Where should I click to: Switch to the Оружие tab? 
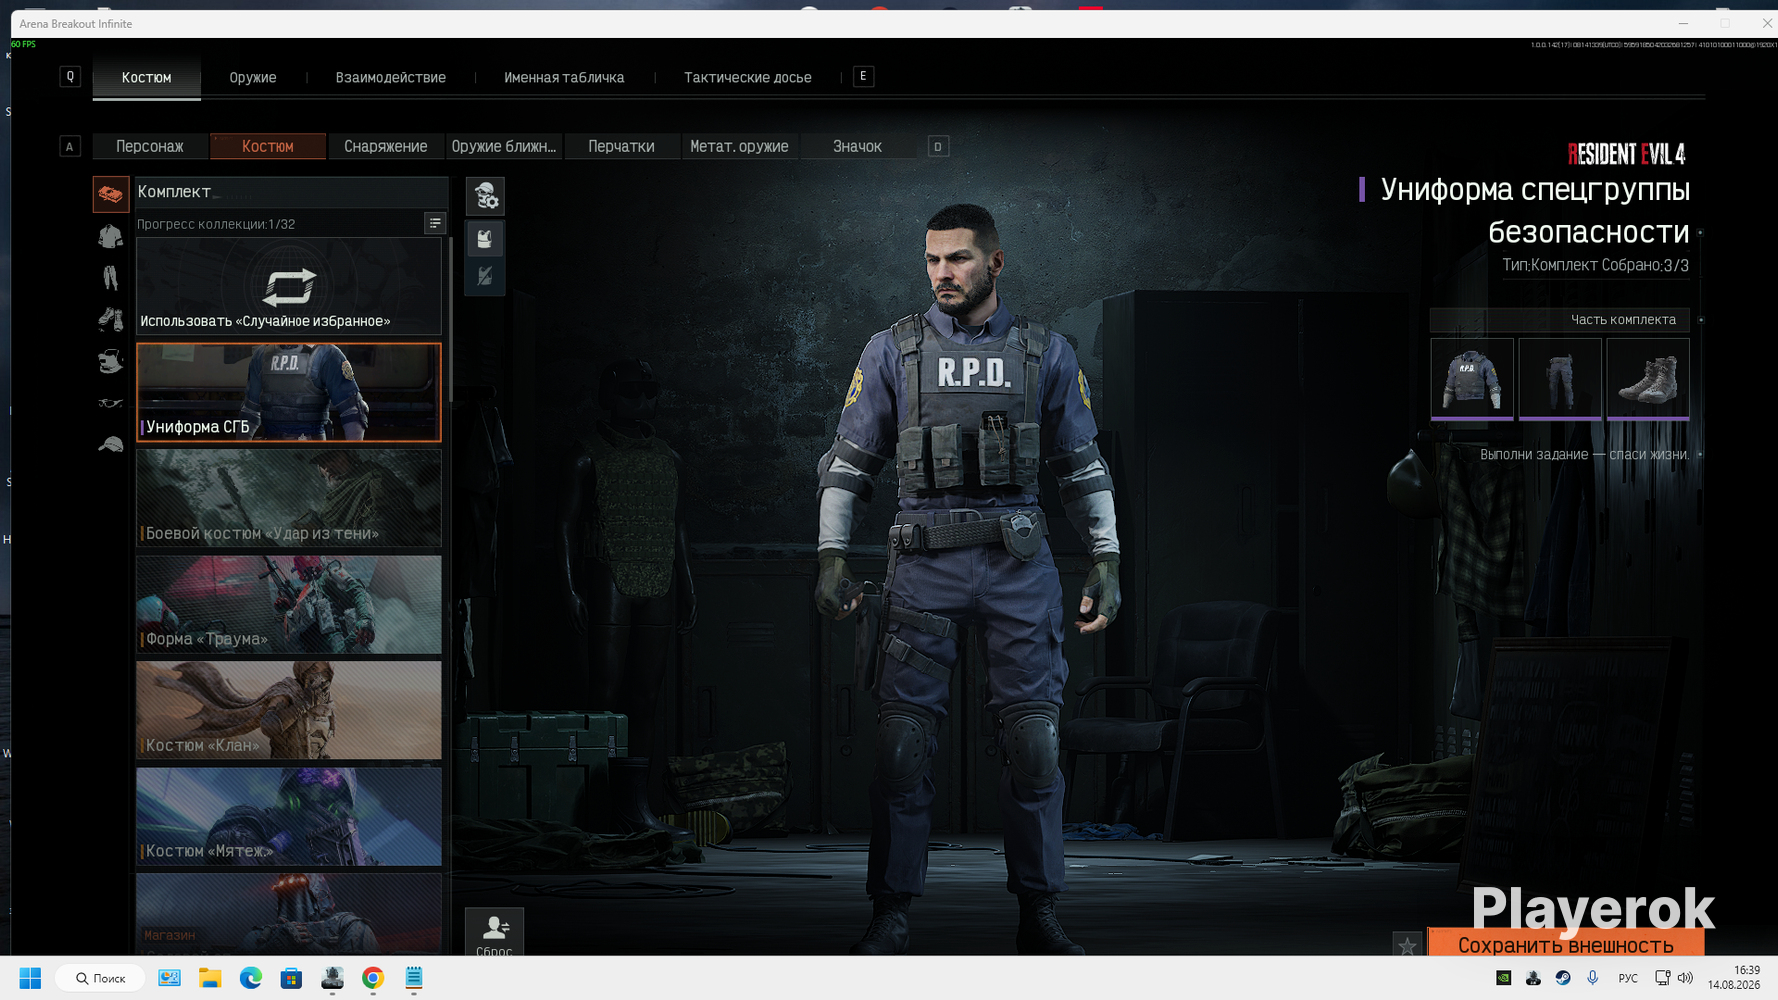click(x=253, y=77)
